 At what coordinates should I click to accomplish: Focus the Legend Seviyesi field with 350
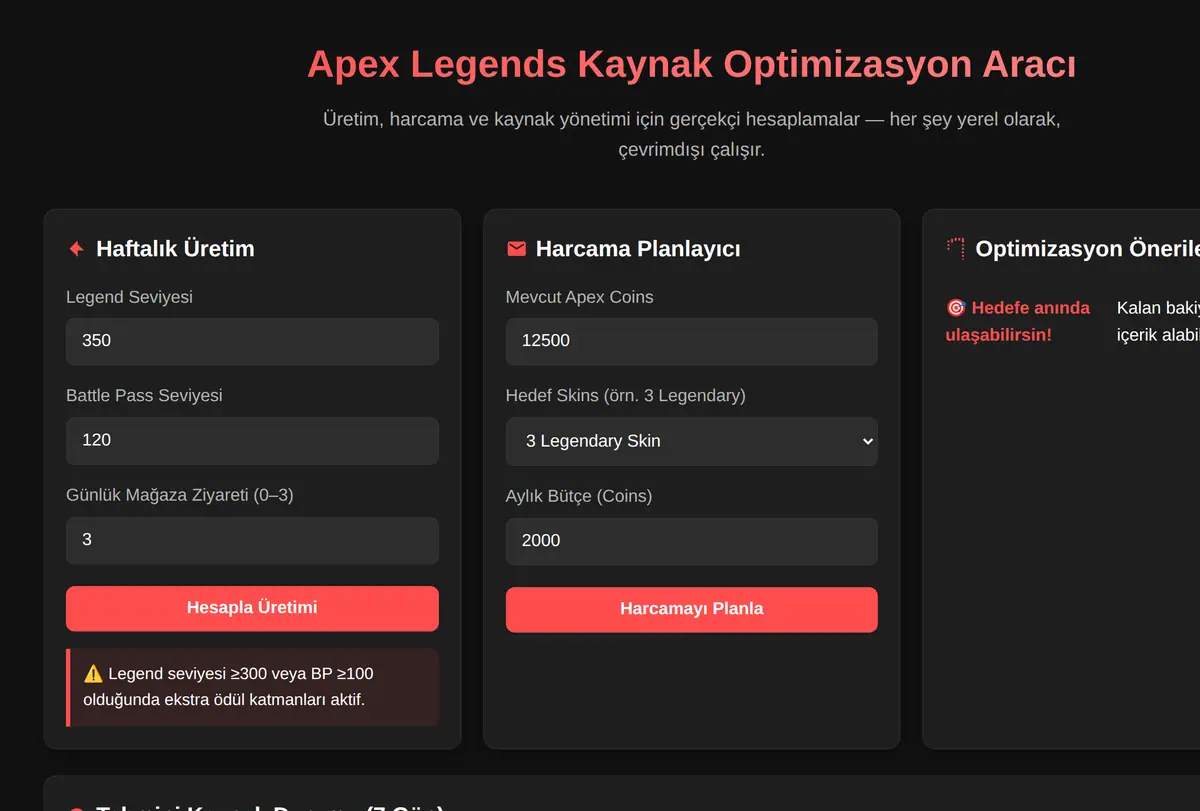(x=252, y=341)
